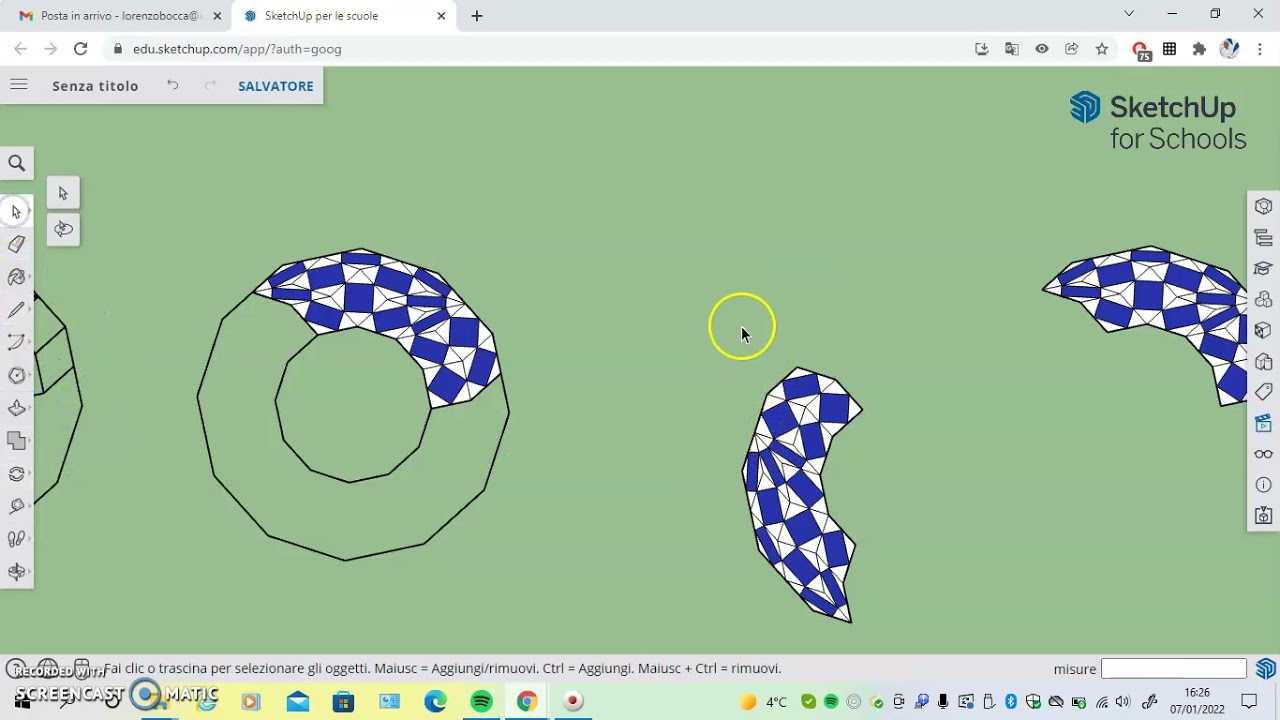Screen dimensions: 1280x720
Task: Open the hamburger main menu
Action: pyautogui.click(x=18, y=85)
